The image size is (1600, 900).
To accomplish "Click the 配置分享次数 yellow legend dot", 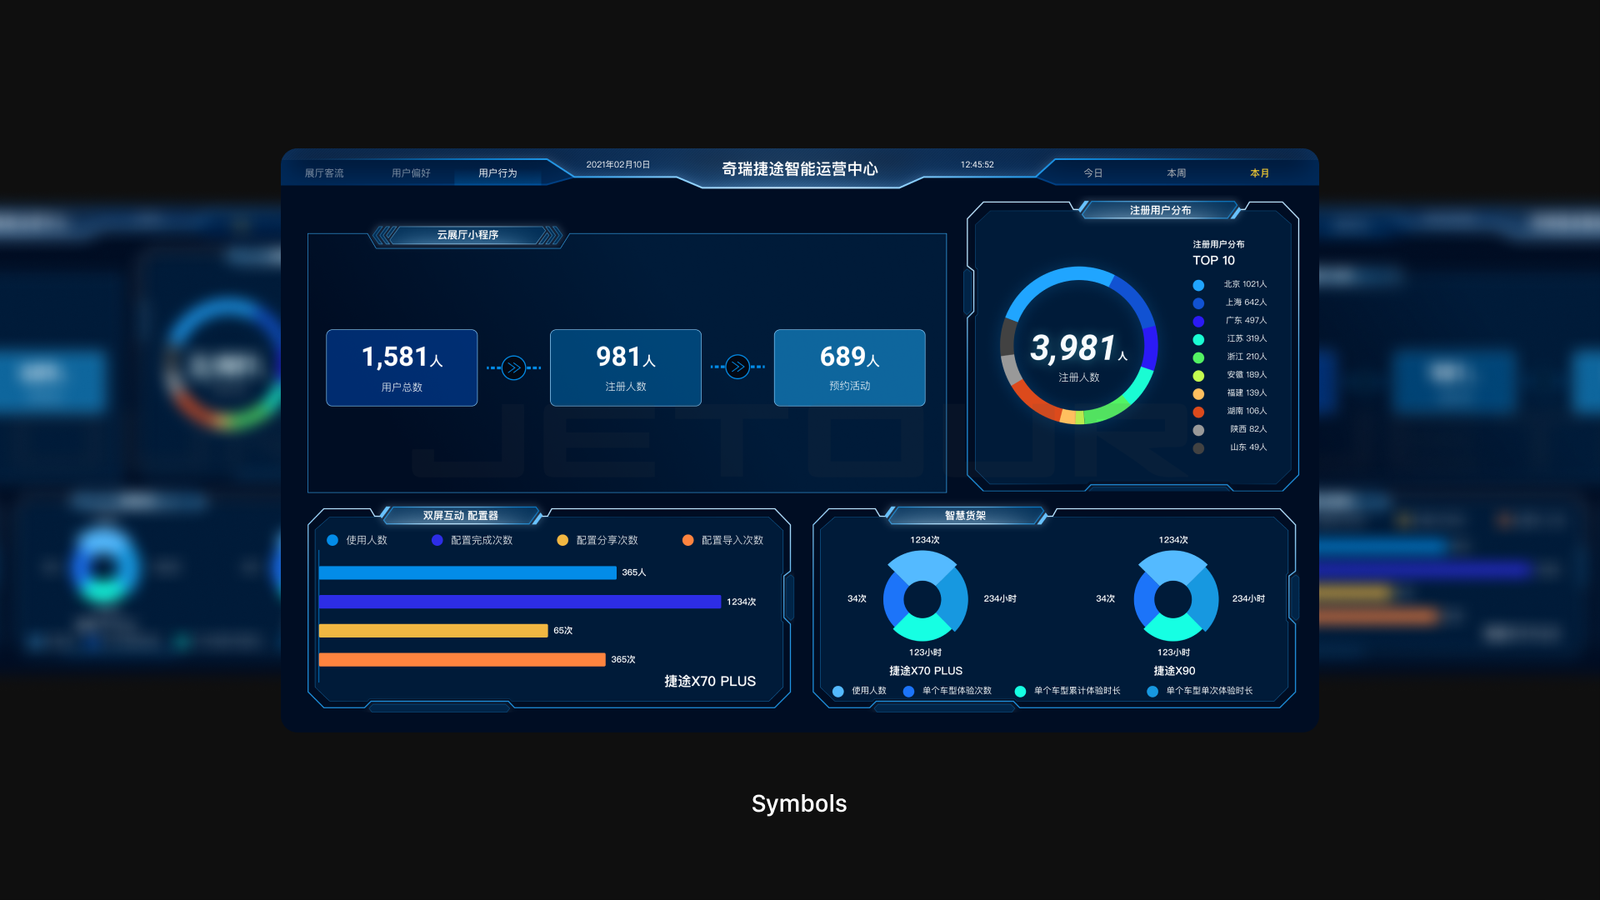I will (x=563, y=540).
